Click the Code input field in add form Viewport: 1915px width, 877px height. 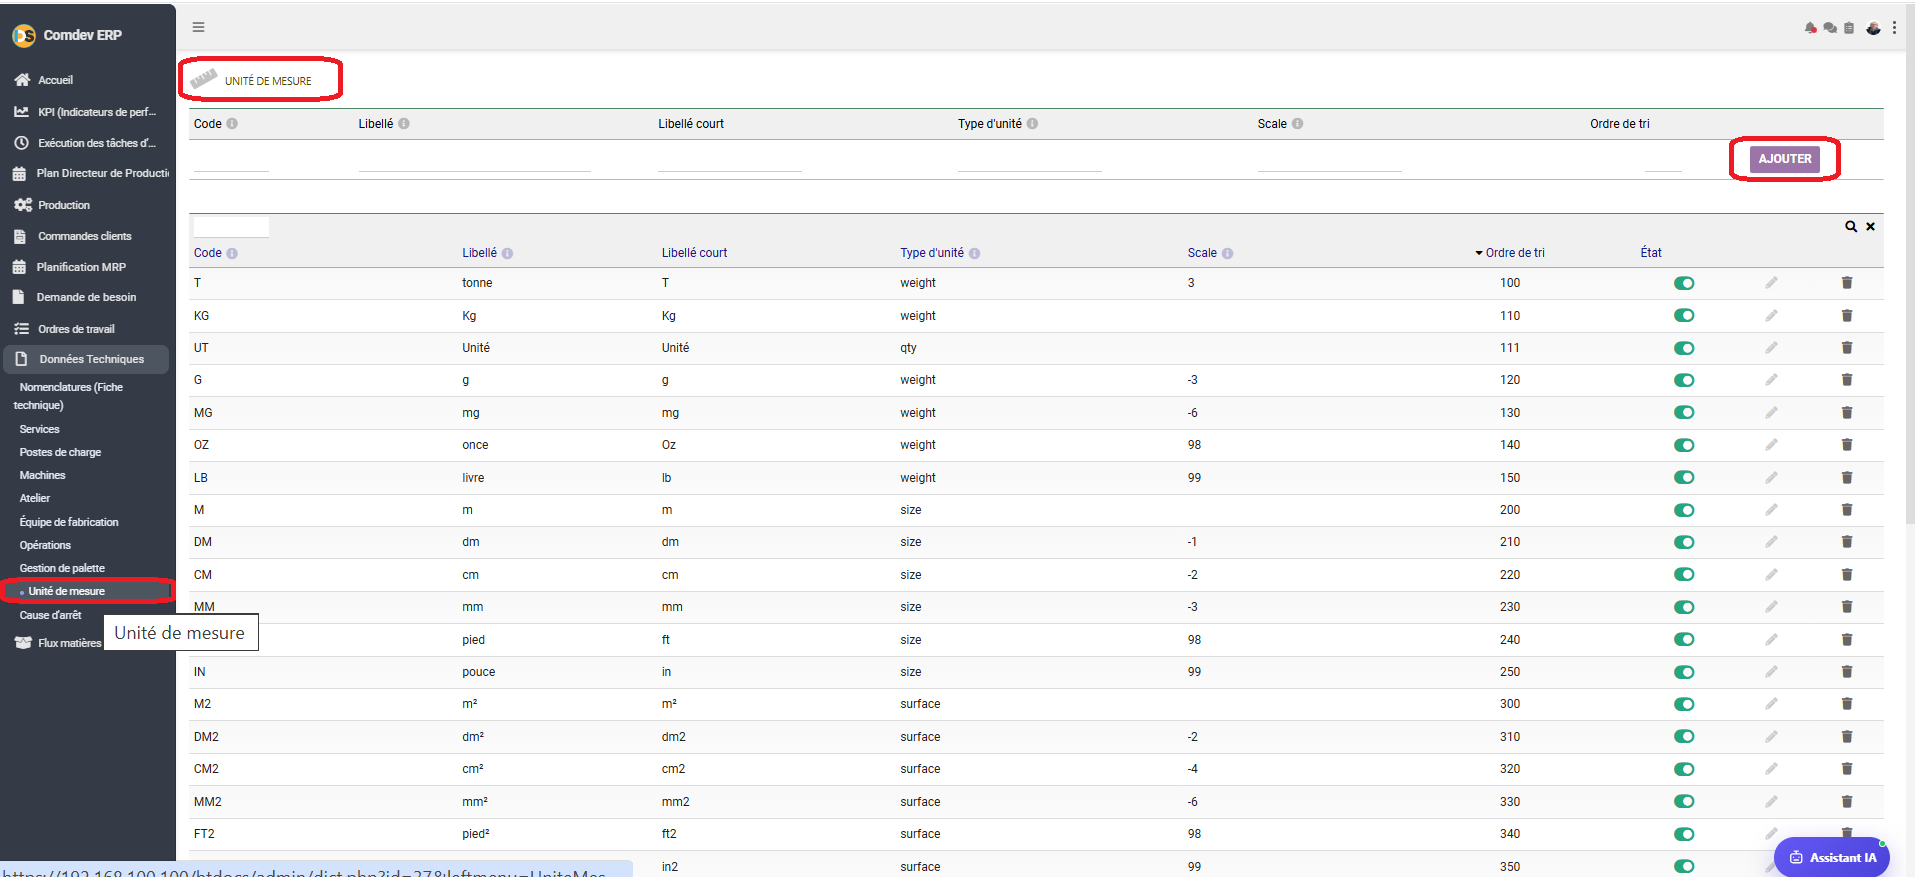click(x=231, y=160)
